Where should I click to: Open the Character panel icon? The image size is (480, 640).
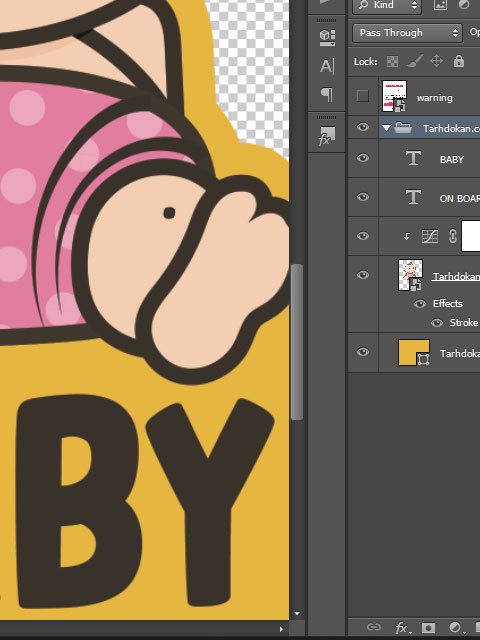pos(327,66)
